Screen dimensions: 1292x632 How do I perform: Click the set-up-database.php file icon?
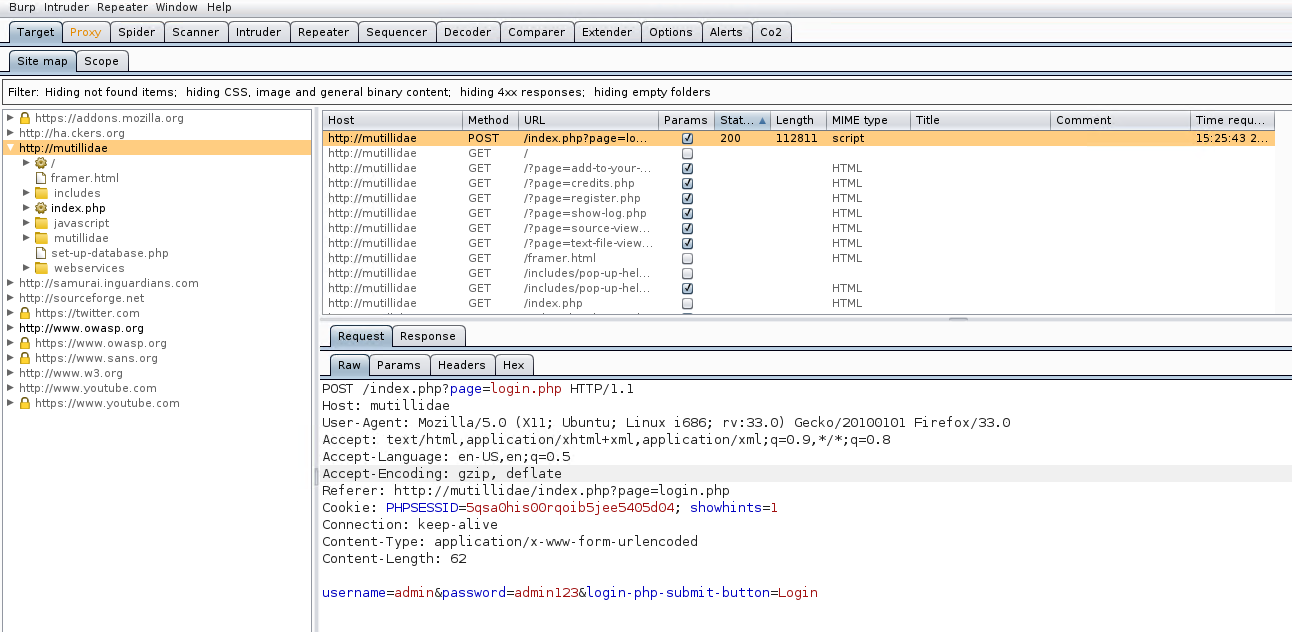41,253
